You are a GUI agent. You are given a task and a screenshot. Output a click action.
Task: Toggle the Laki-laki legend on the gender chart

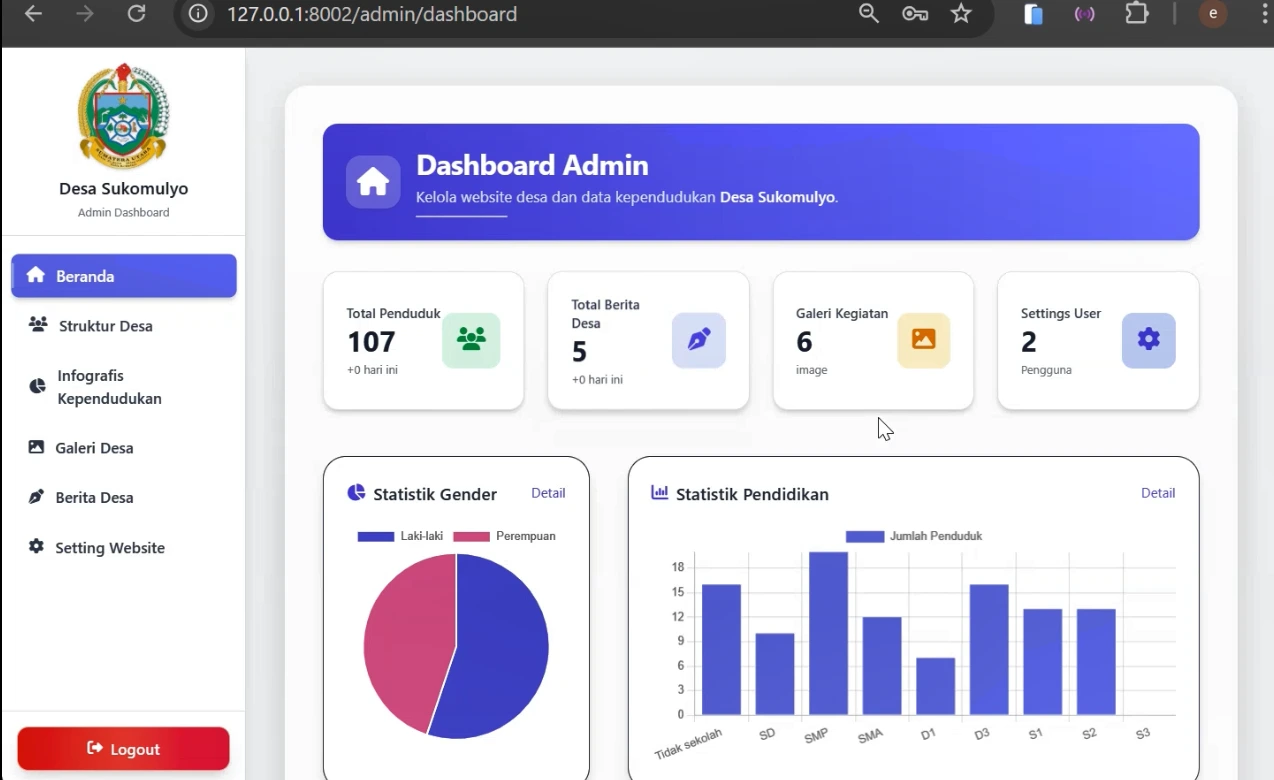coord(401,535)
